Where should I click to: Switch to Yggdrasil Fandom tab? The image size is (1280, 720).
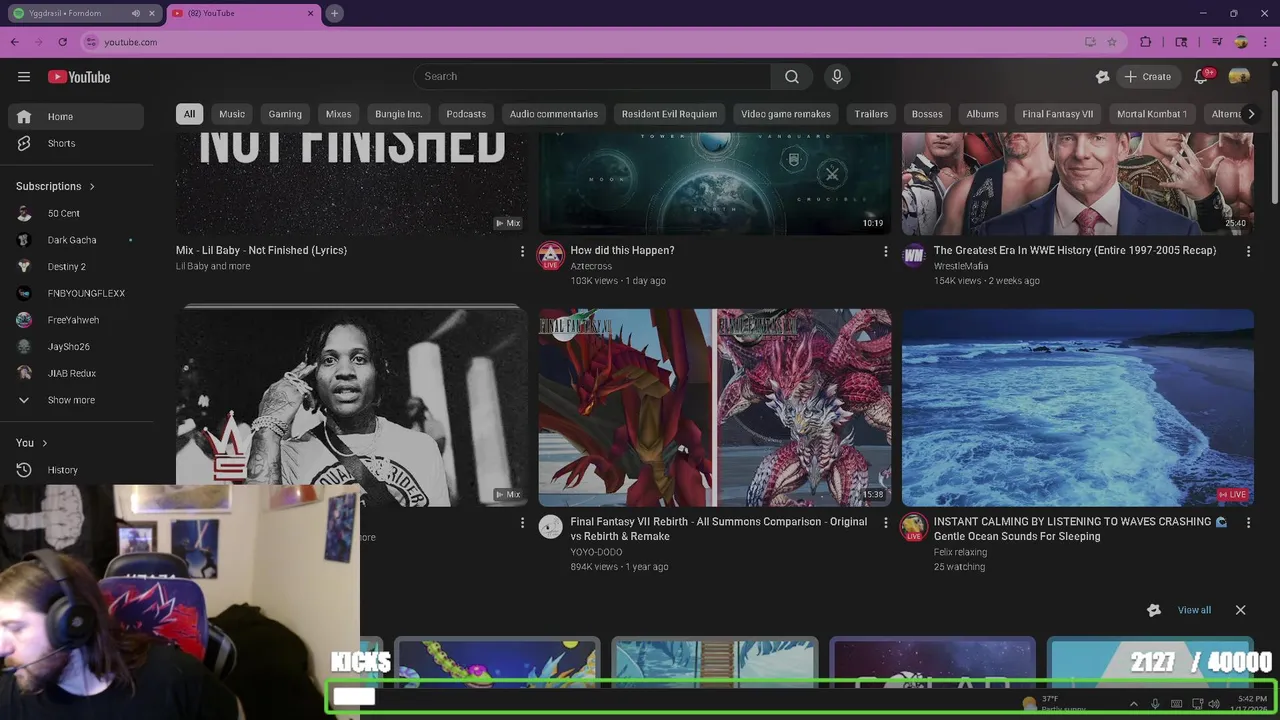click(x=82, y=13)
